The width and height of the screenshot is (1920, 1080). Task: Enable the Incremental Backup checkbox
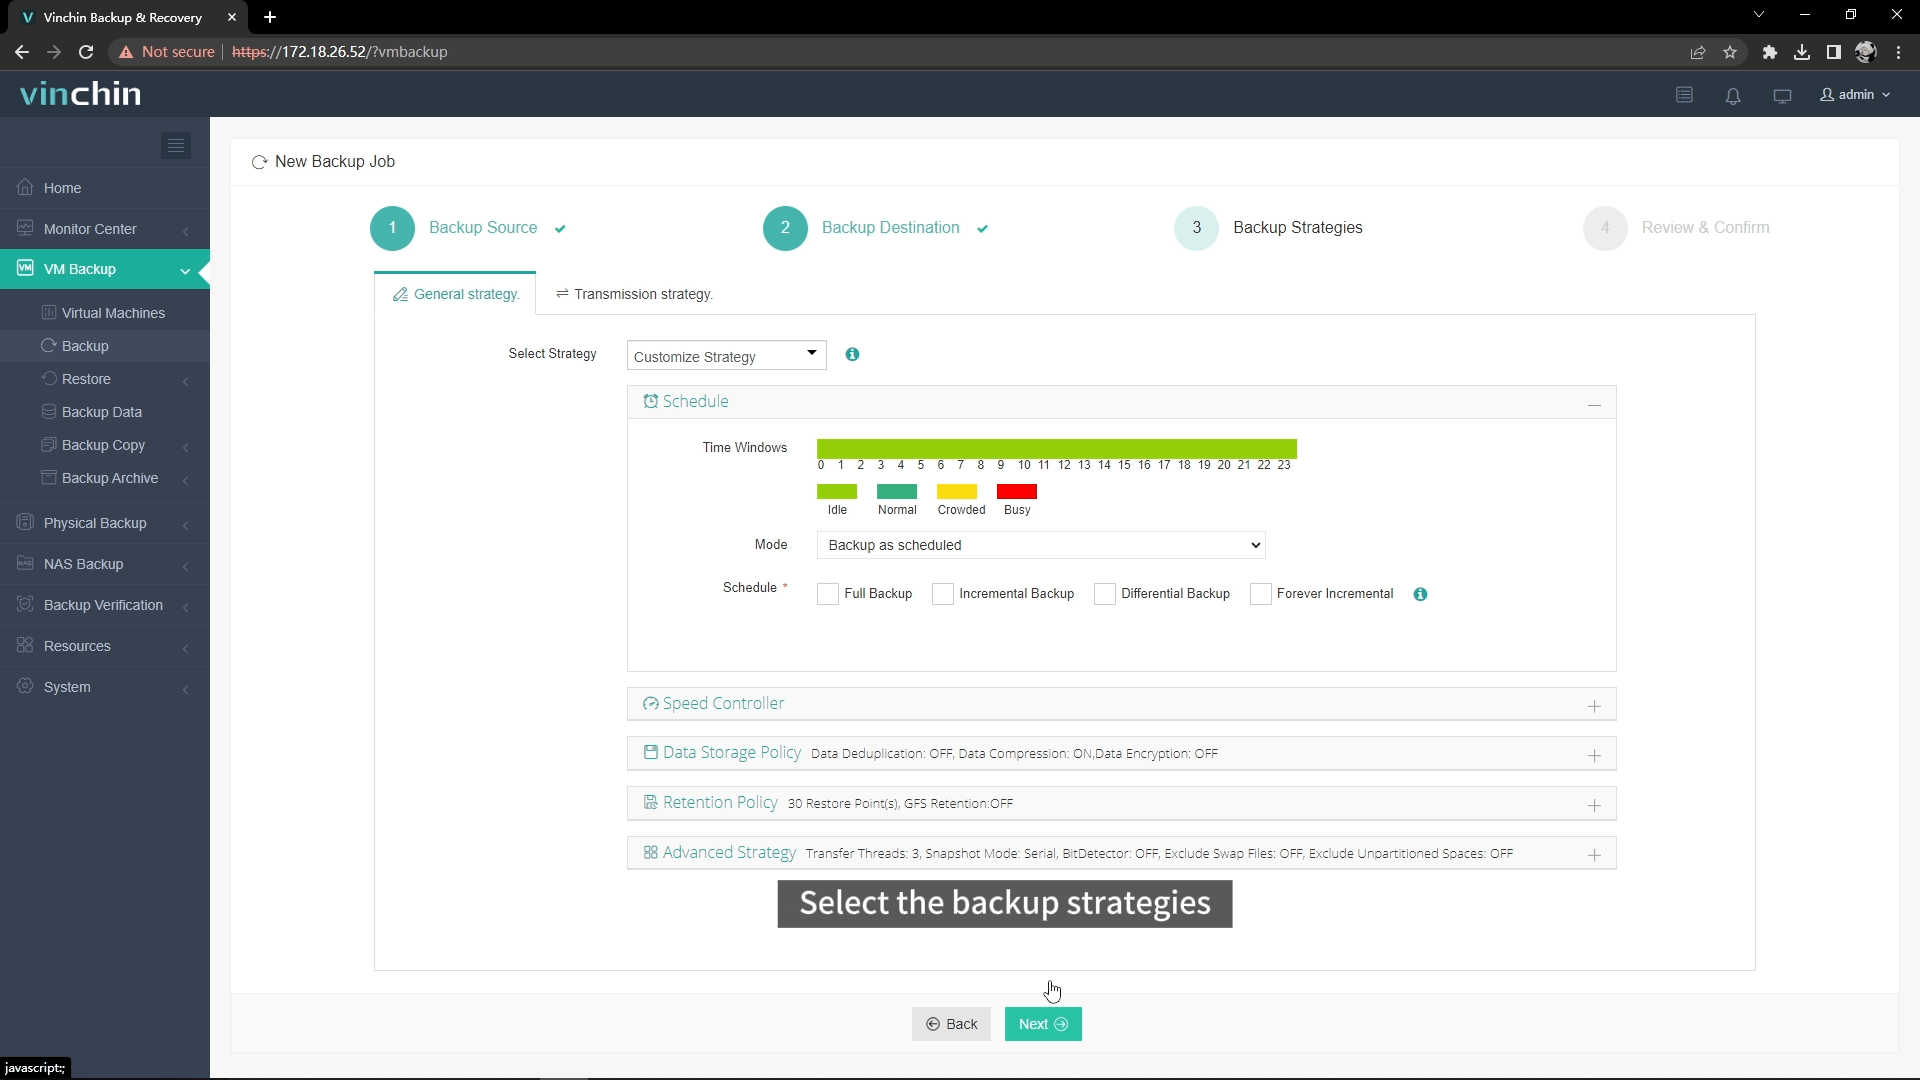pyautogui.click(x=943, y=593)
